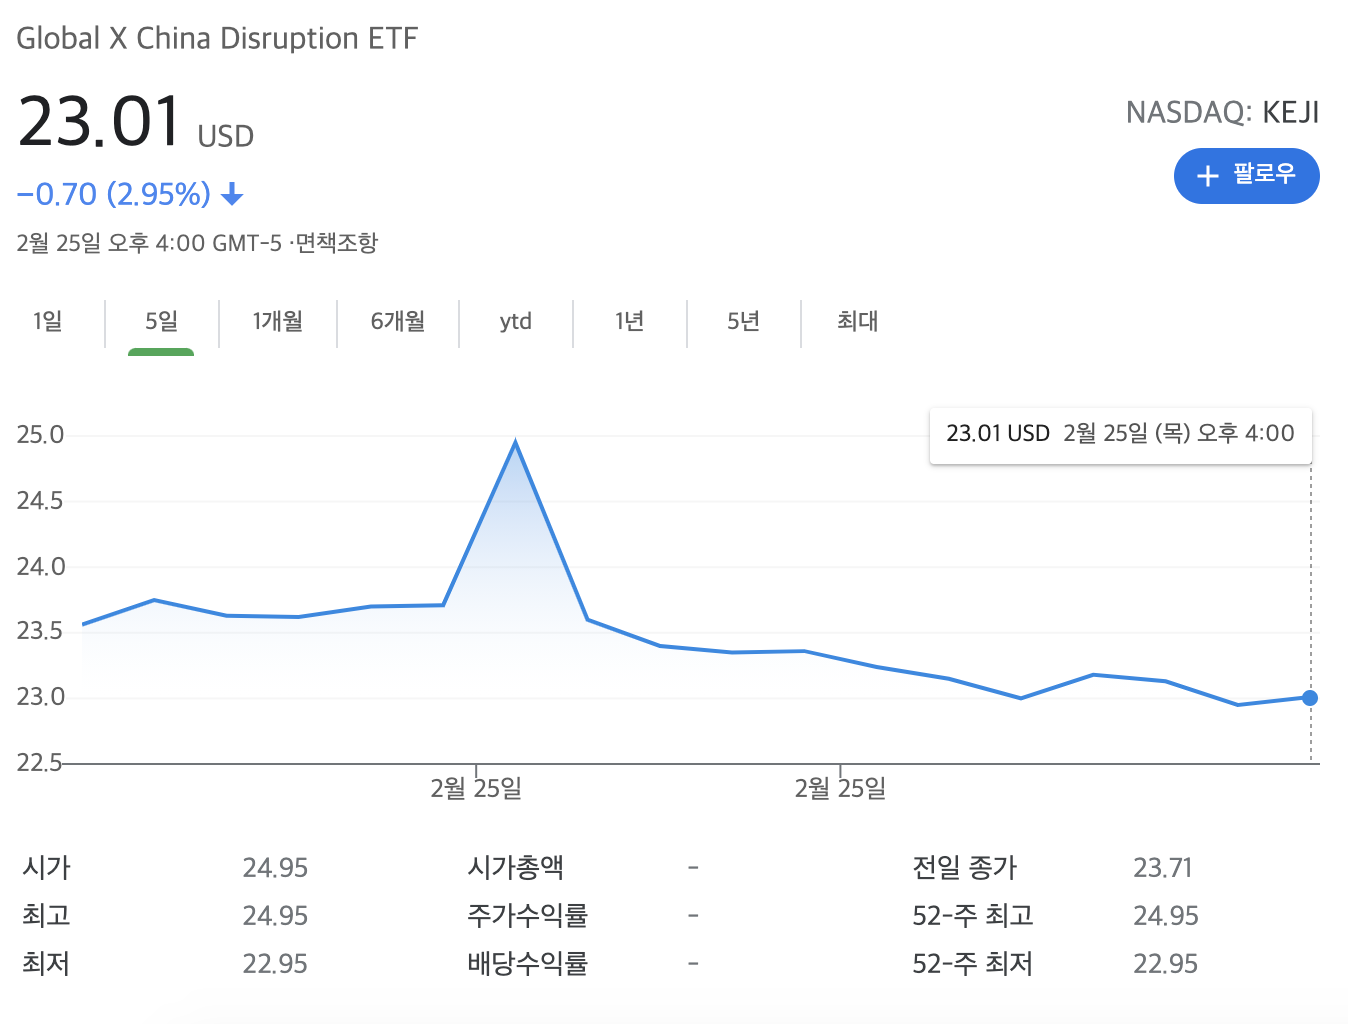Click the 주가수익률 label
1348x1024 pixels.
(527, 915)
